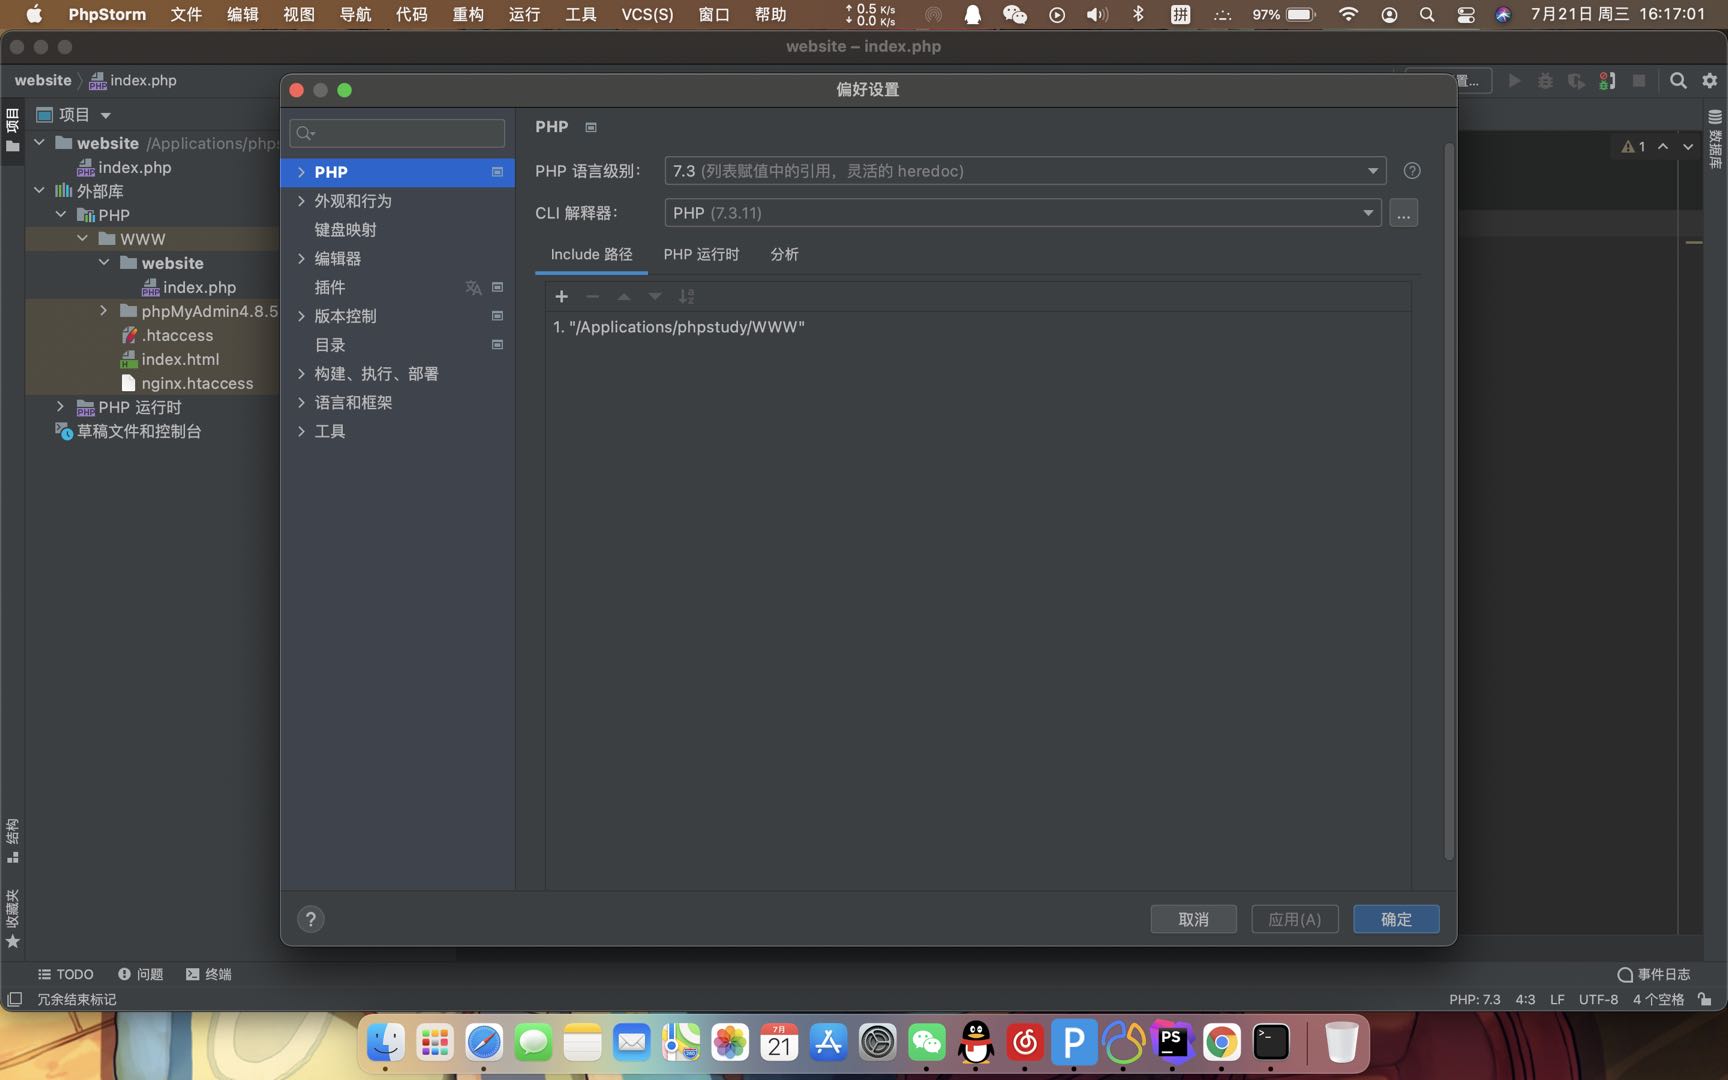The image size is (1728, 1080).
Task: Expand 版本控制 settings category
Action: point(301,316)
